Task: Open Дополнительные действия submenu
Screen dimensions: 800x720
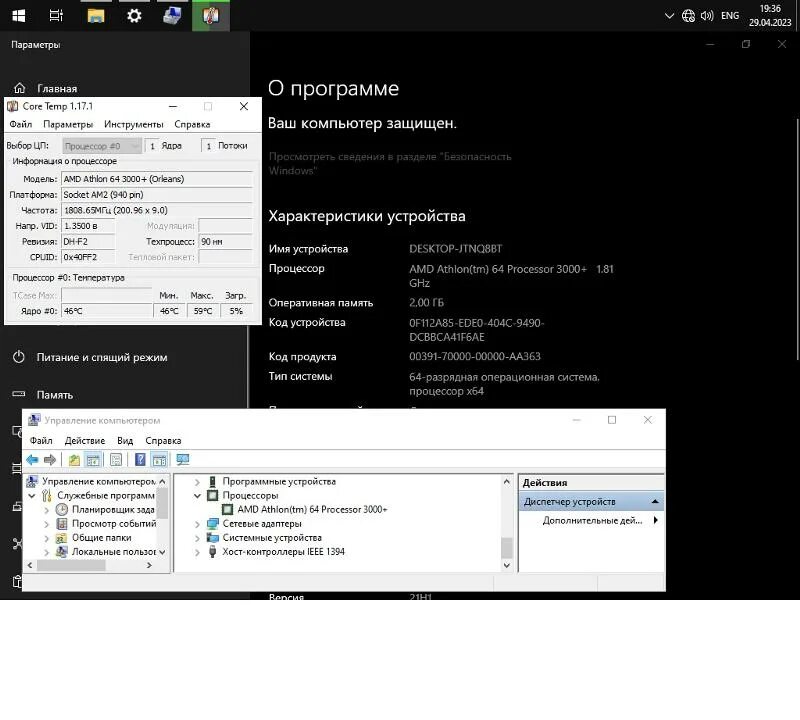Action: [x=601, y=520]
